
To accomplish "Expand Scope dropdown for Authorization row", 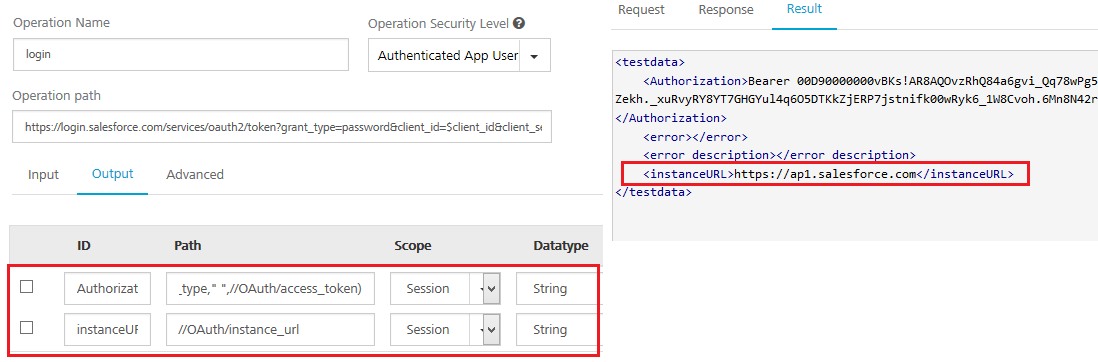I will pyautogui.click(x=491, y=288).
